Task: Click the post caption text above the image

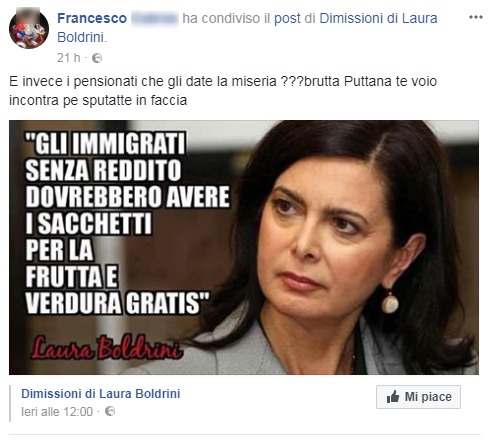Action: tap(223, 91)
